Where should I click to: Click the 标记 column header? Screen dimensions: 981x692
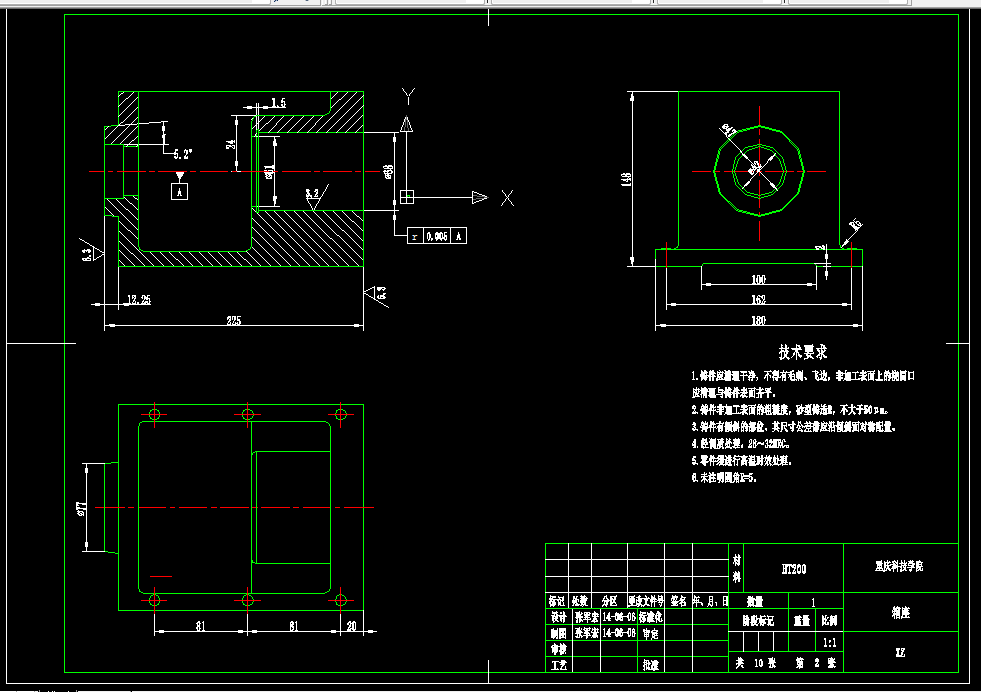pyautogui.click(x=557, y=601)
